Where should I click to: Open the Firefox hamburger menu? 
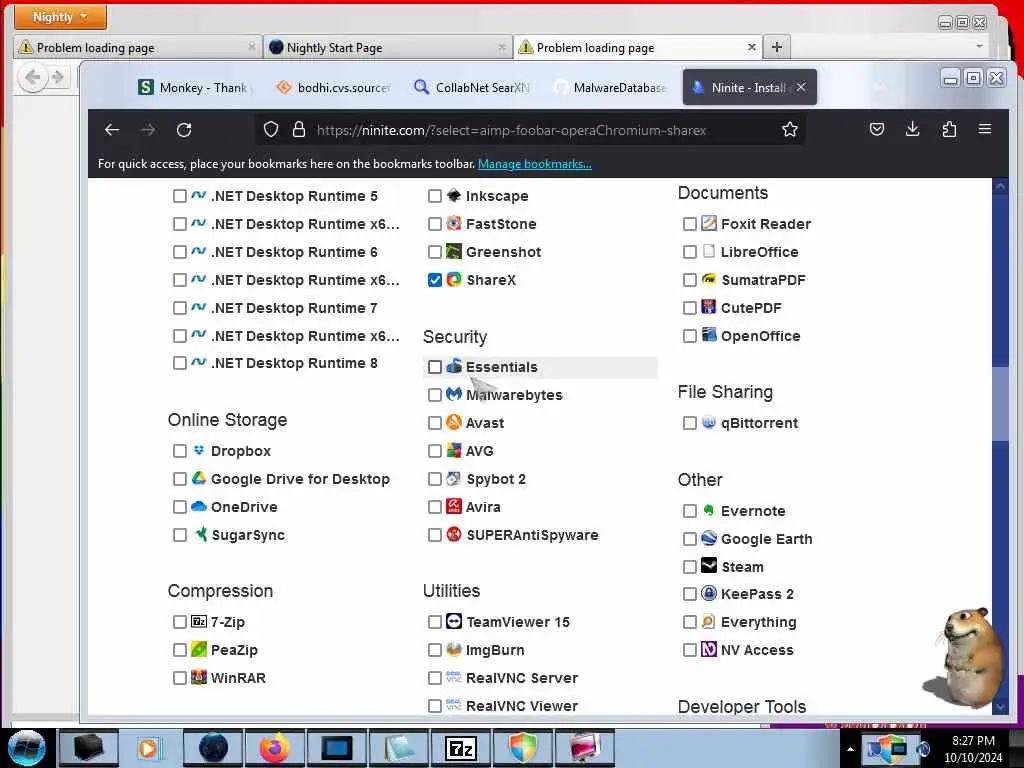985,129
